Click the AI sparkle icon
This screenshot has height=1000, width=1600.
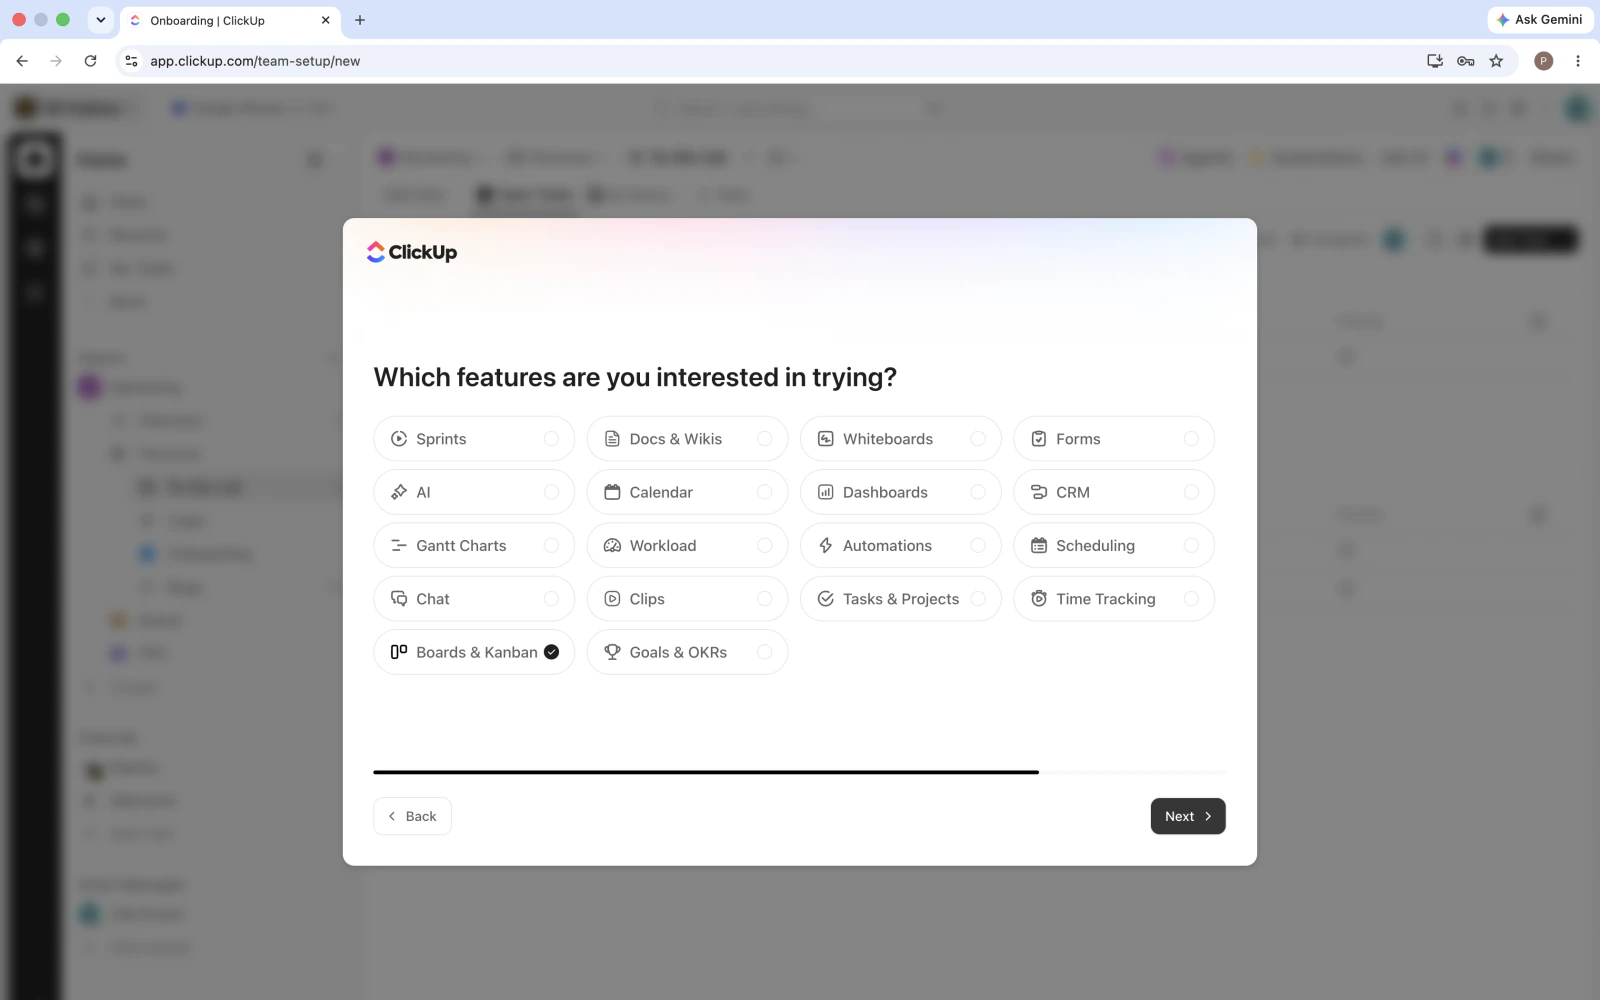pos(399,492)
